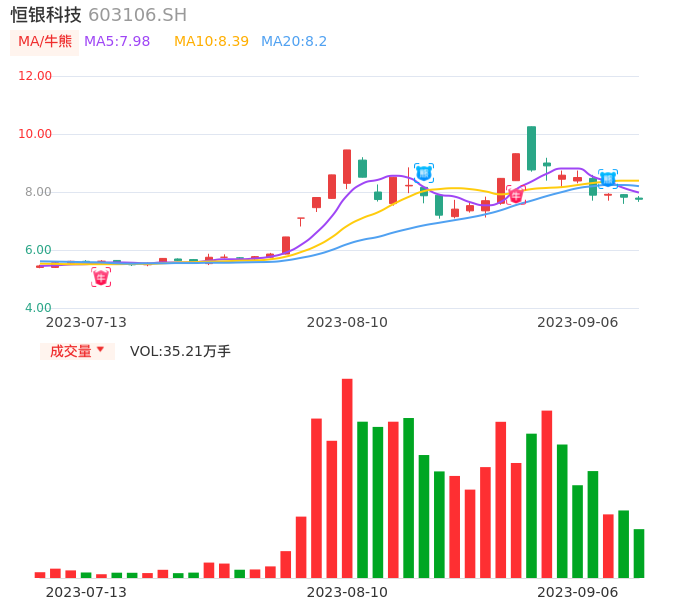Screen dimensions: 686x606
Task: Click the bull marker icon near 2023-07-13
Action: tap(101, 277)
